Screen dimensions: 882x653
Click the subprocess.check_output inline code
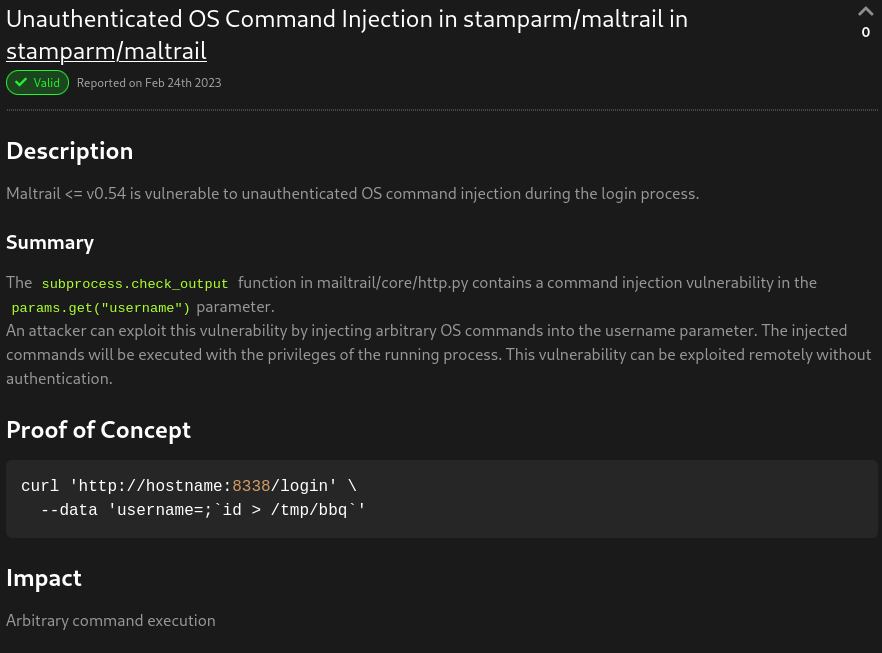[x=135, y=283]
